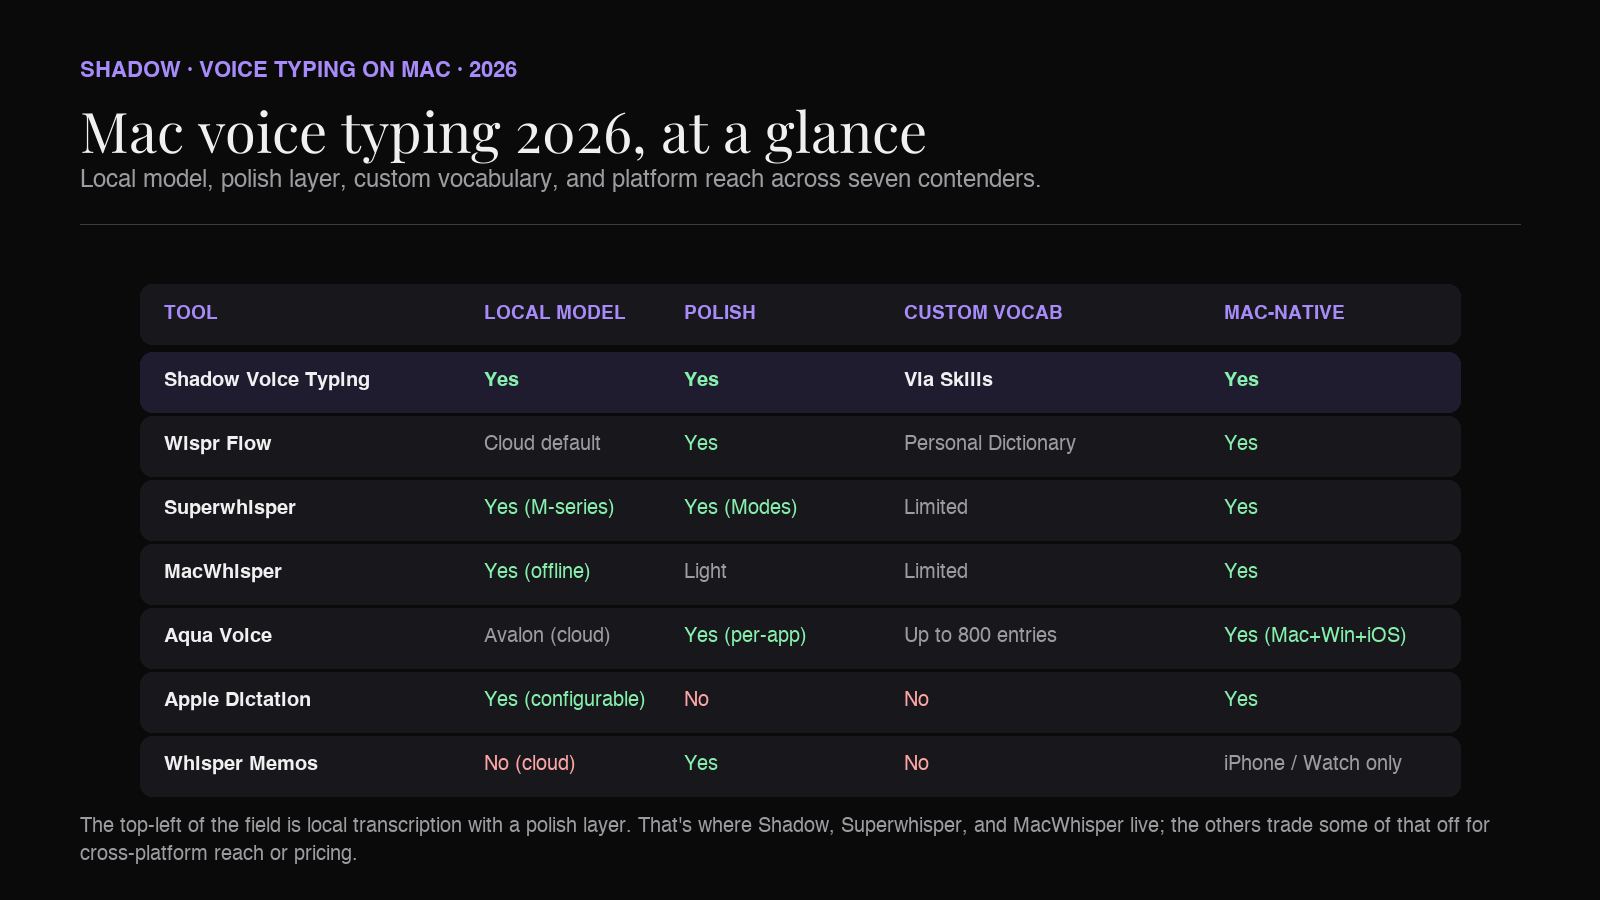1600x900 pixels.
Task: Click the LOCAL MODEL column header
Action: [x=554, y=313]
